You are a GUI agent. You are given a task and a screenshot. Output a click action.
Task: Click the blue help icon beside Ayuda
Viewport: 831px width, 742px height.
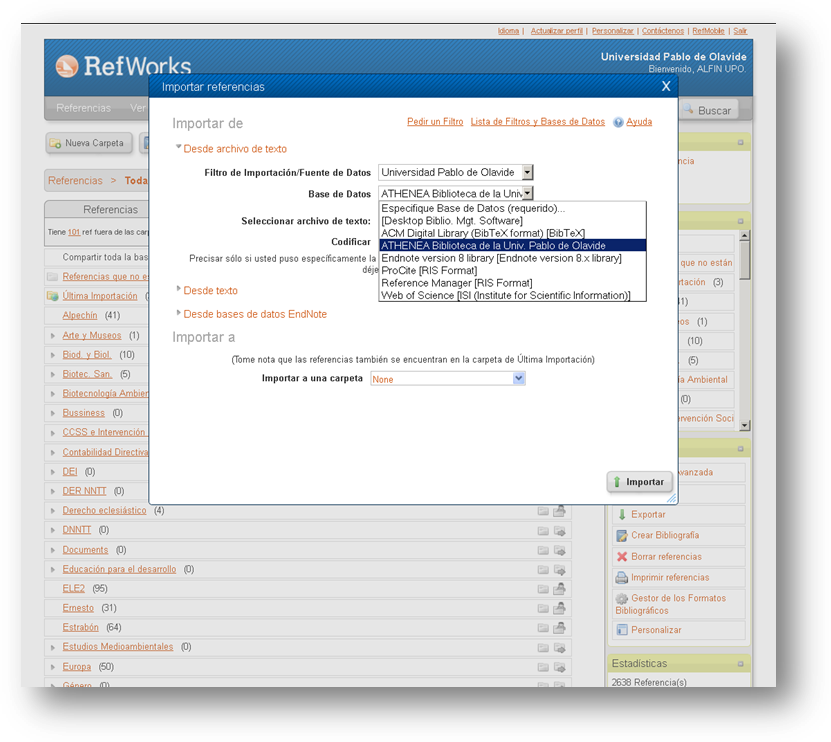tap(618, 122)
